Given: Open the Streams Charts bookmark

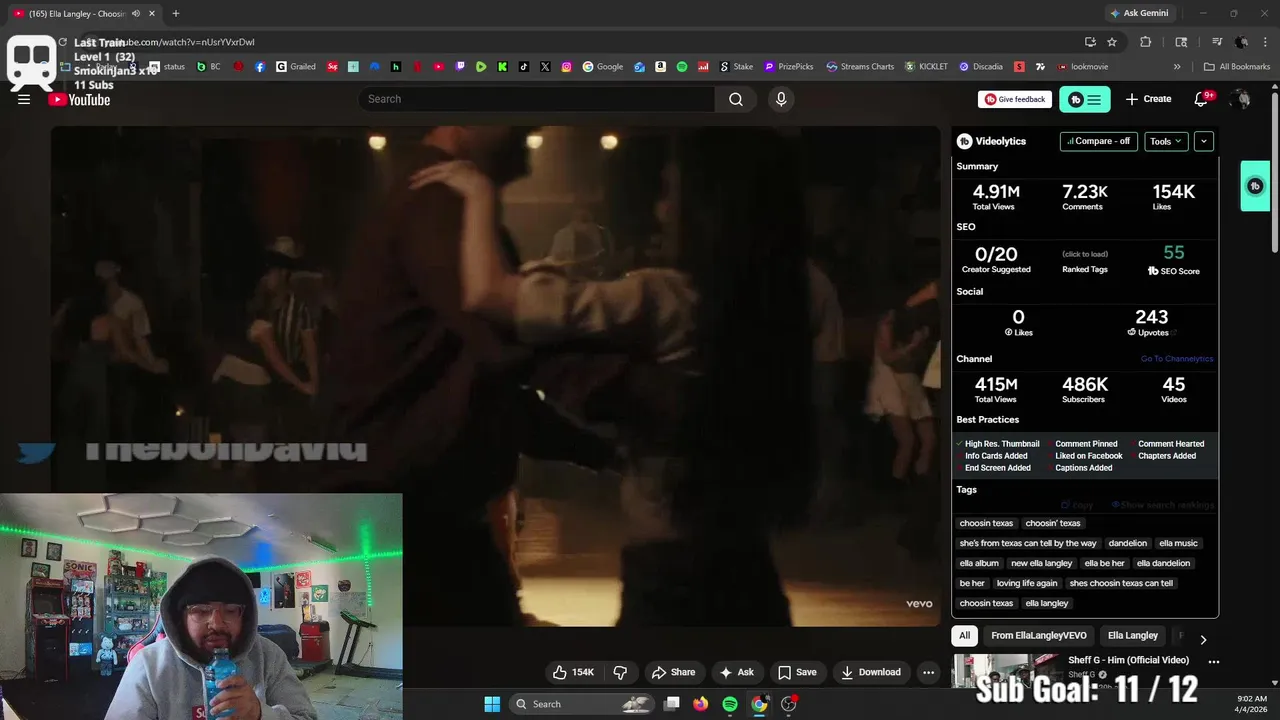Looking at the screenshot, I should coord(860,67).
